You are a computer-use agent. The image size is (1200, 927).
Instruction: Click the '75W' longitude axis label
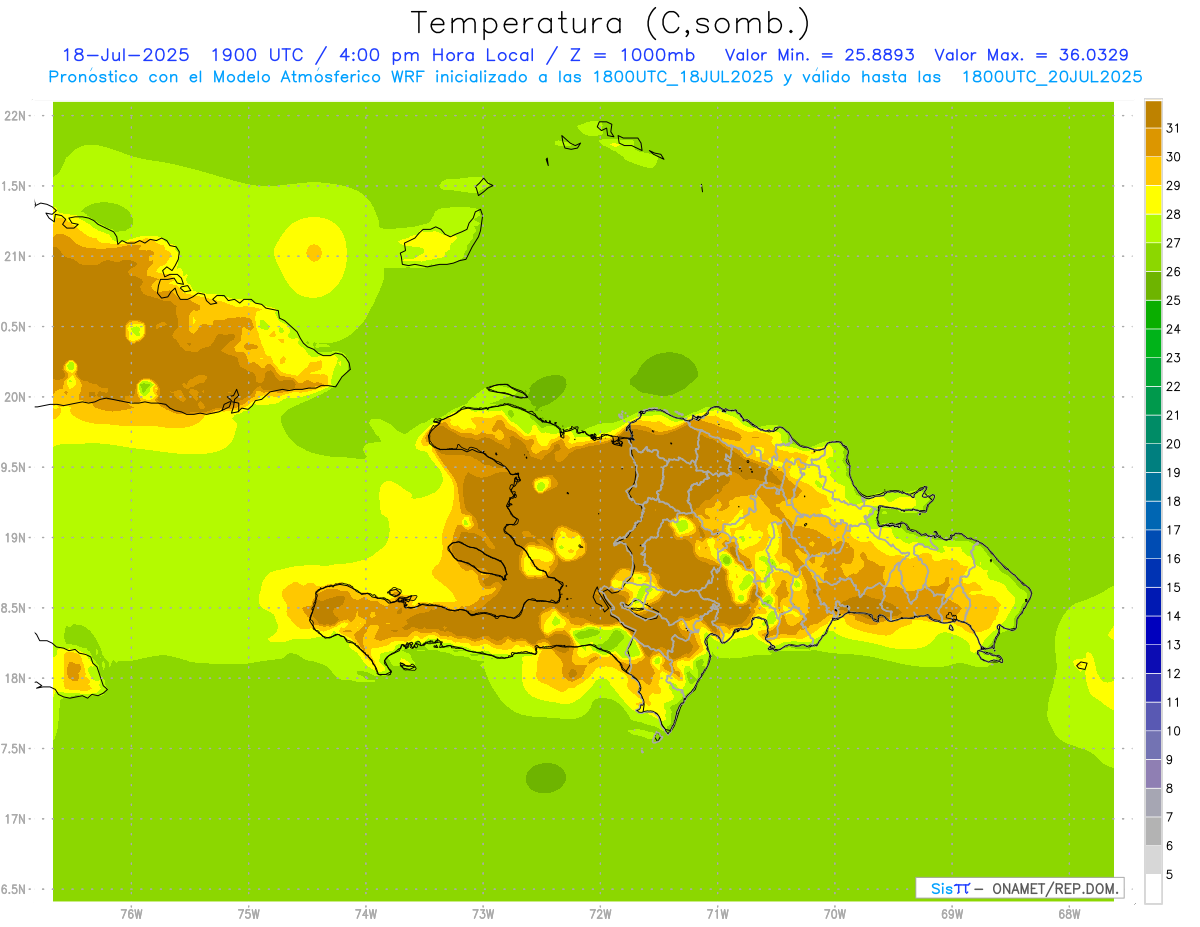[249, 914]
